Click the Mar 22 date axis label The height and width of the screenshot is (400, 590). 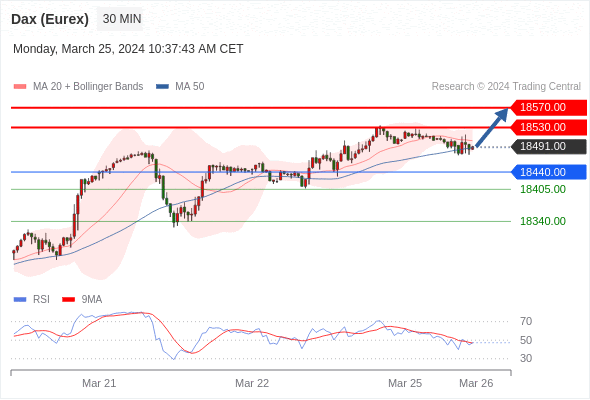pyautogui.click(x=252, y=383)
